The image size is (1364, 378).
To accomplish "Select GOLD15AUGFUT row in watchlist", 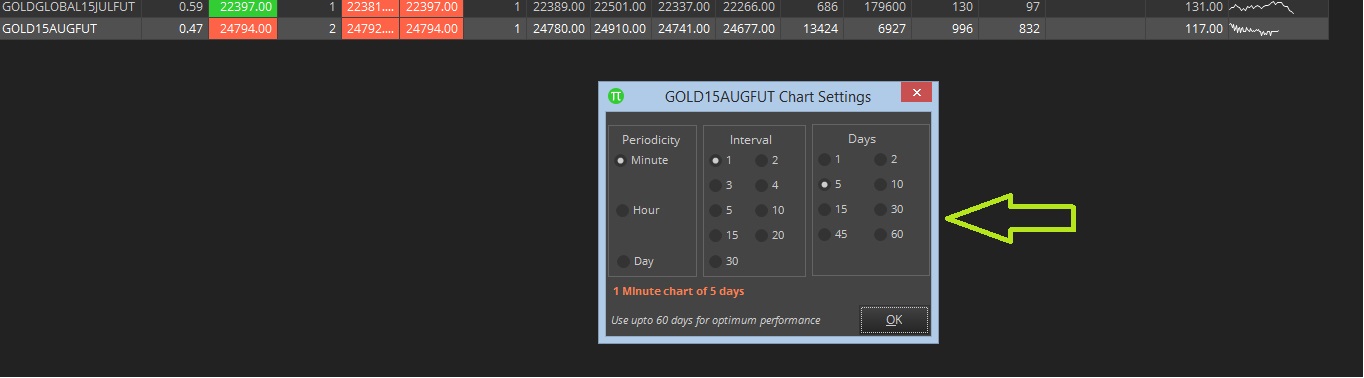I will 664,29.
